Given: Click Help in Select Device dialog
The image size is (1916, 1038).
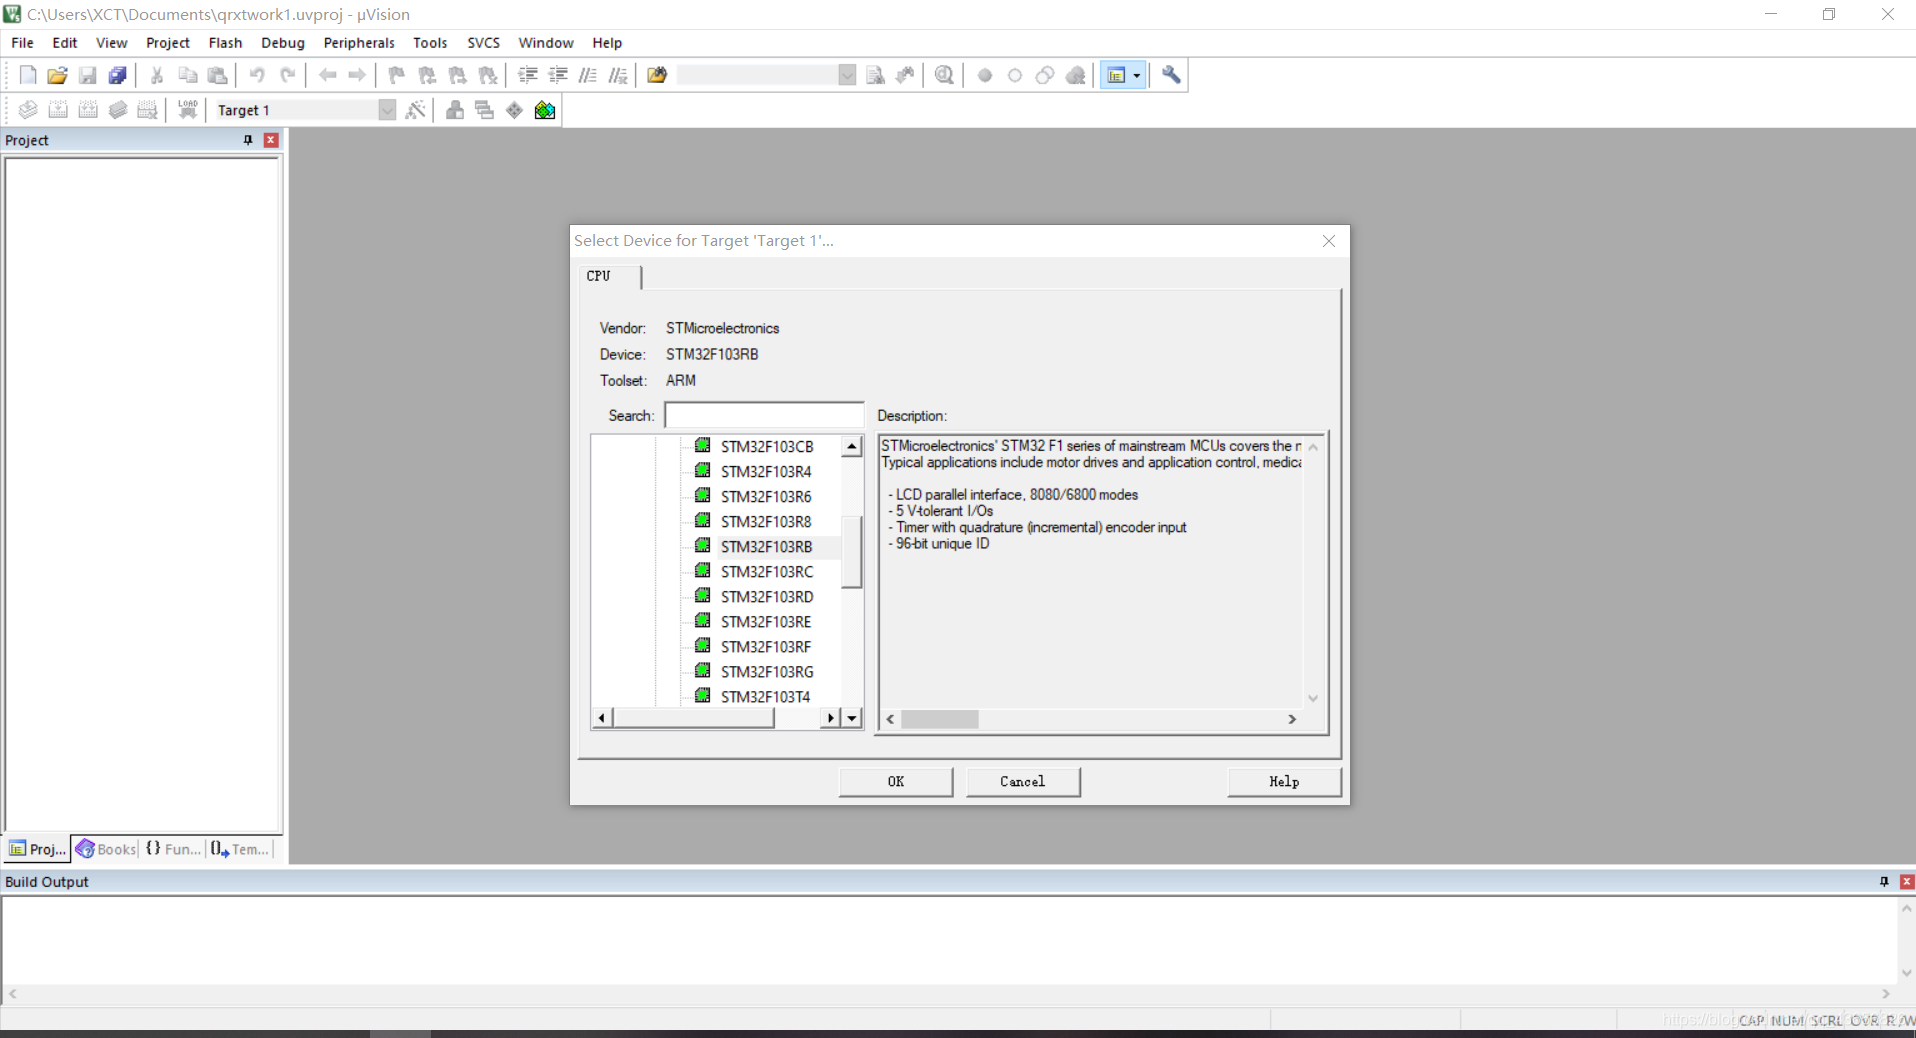Looking at the screenshot, I should [1284, 782].
